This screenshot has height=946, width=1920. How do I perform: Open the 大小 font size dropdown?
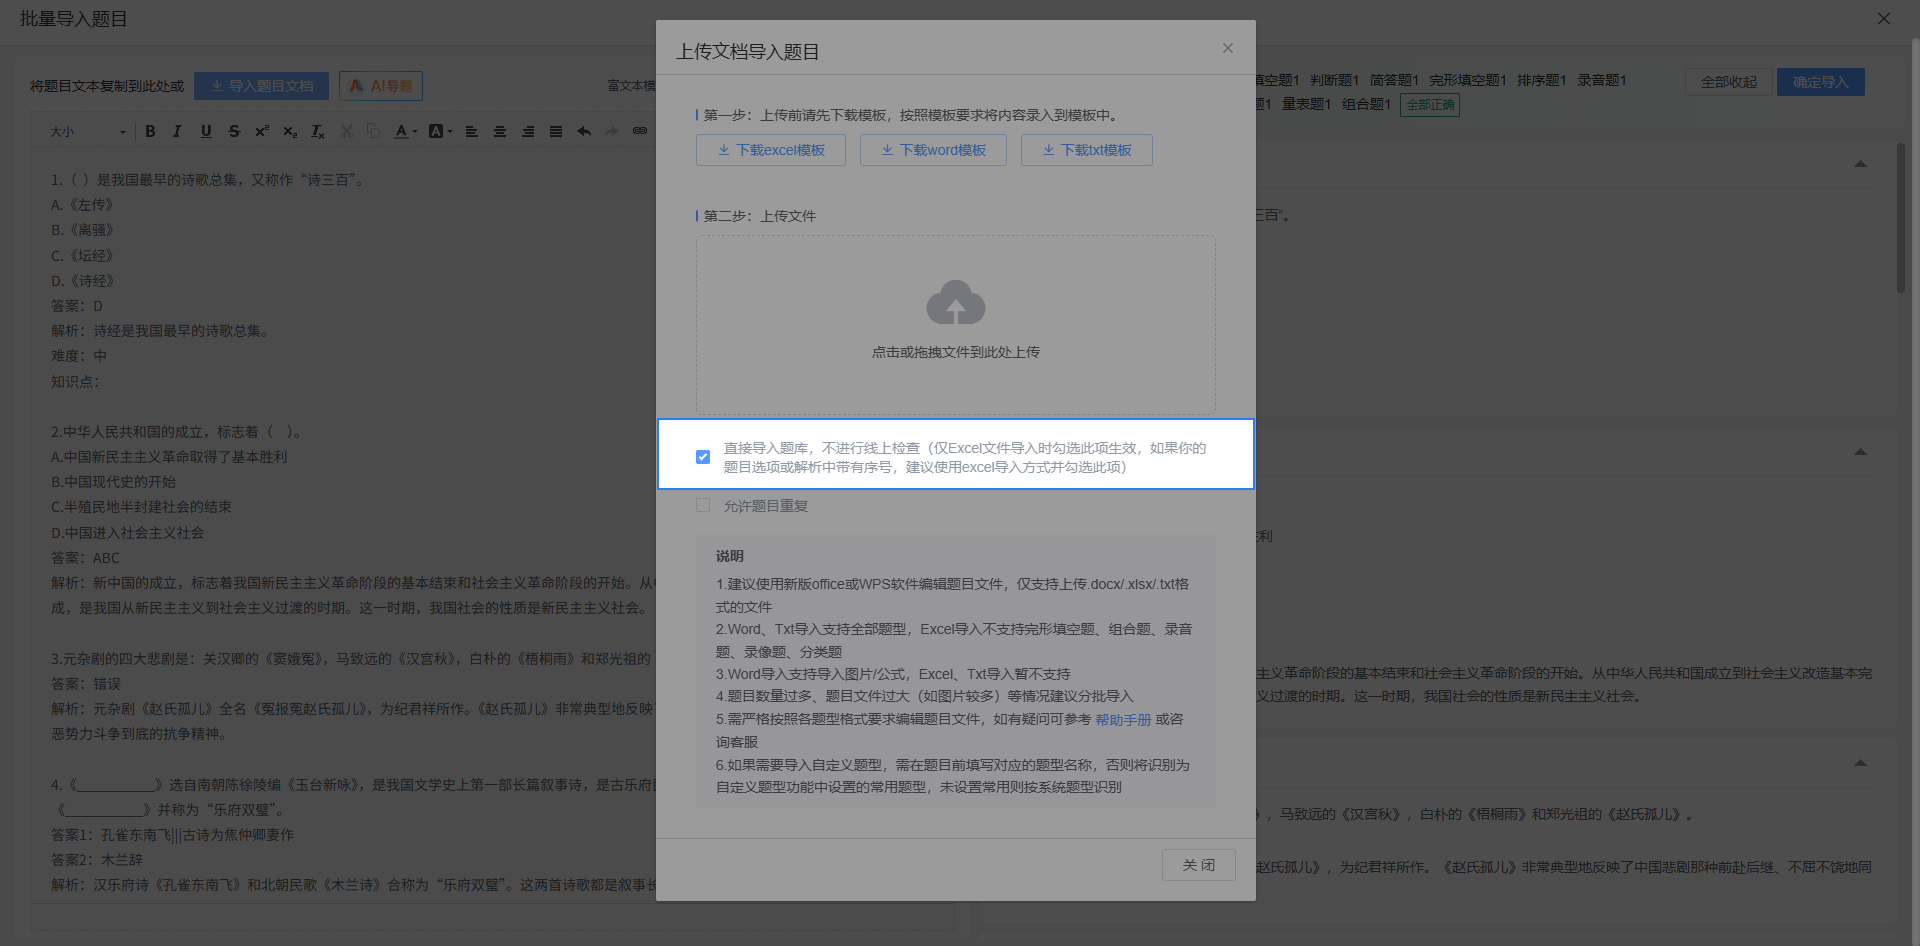coord(88,132)
